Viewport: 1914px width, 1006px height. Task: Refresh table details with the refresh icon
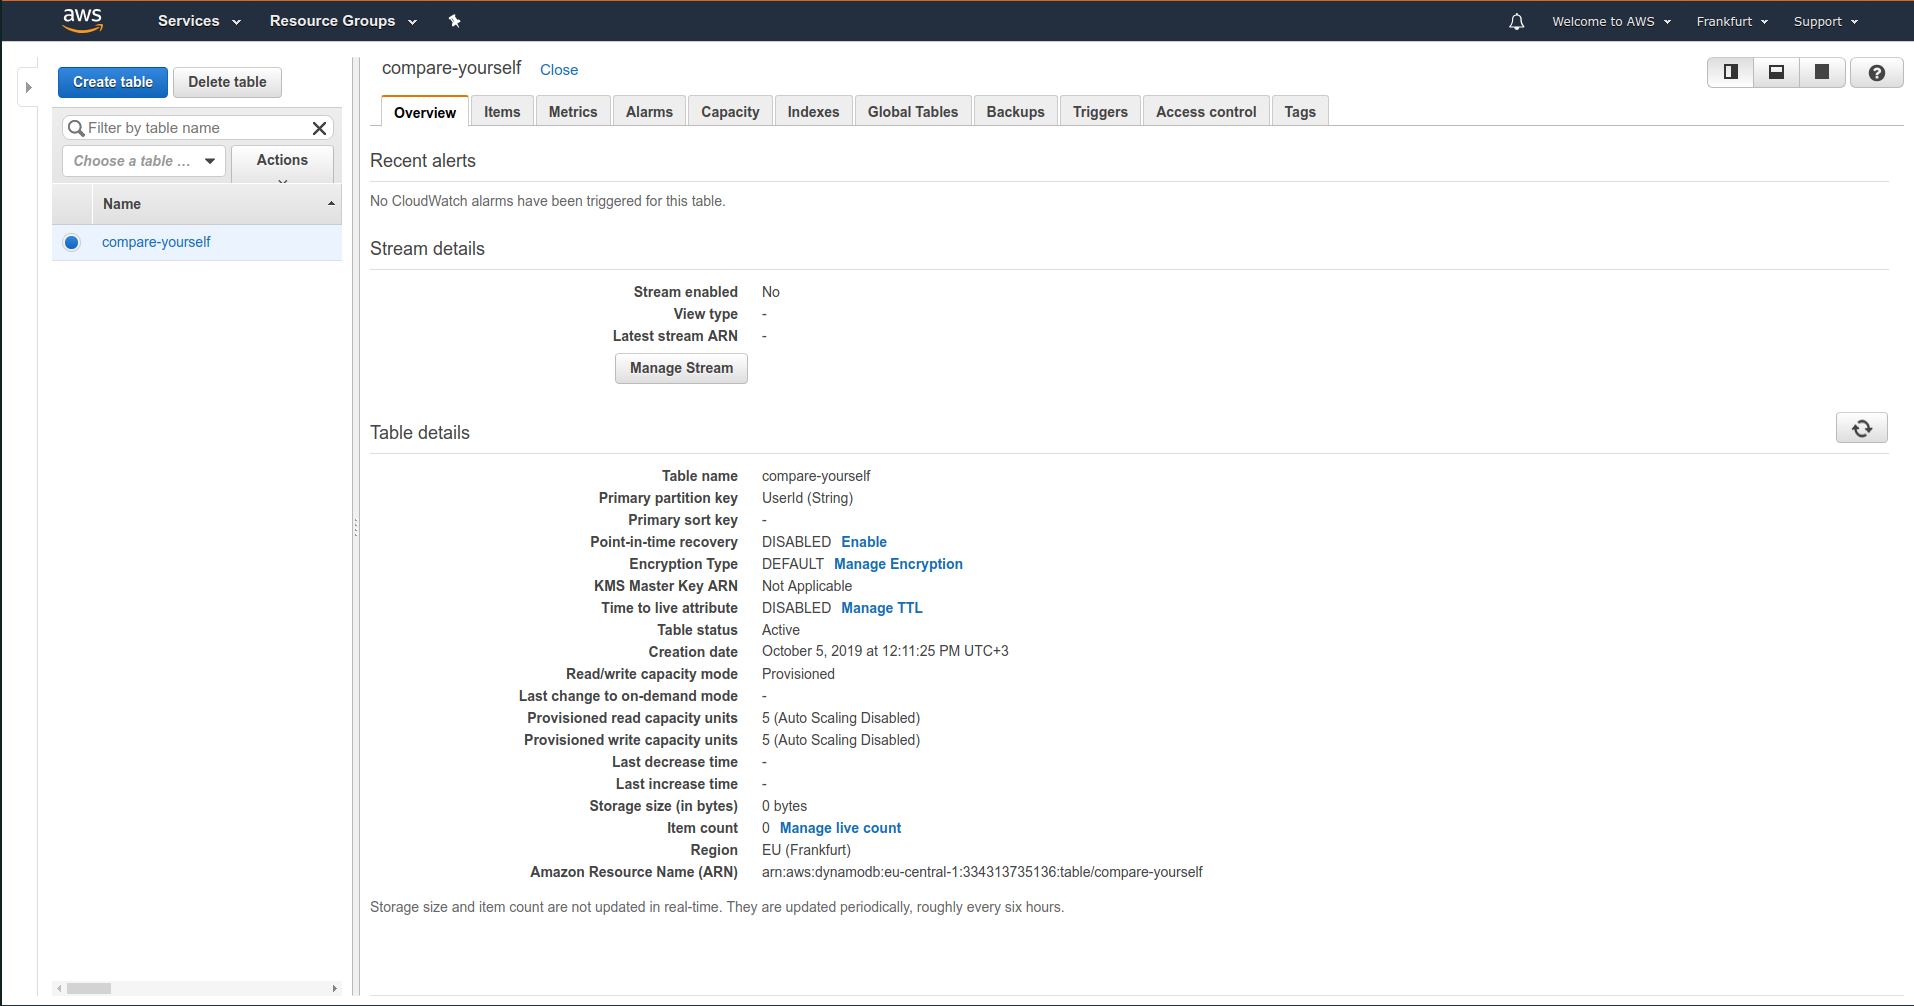pyautogui.click(x=1861, y=428)
